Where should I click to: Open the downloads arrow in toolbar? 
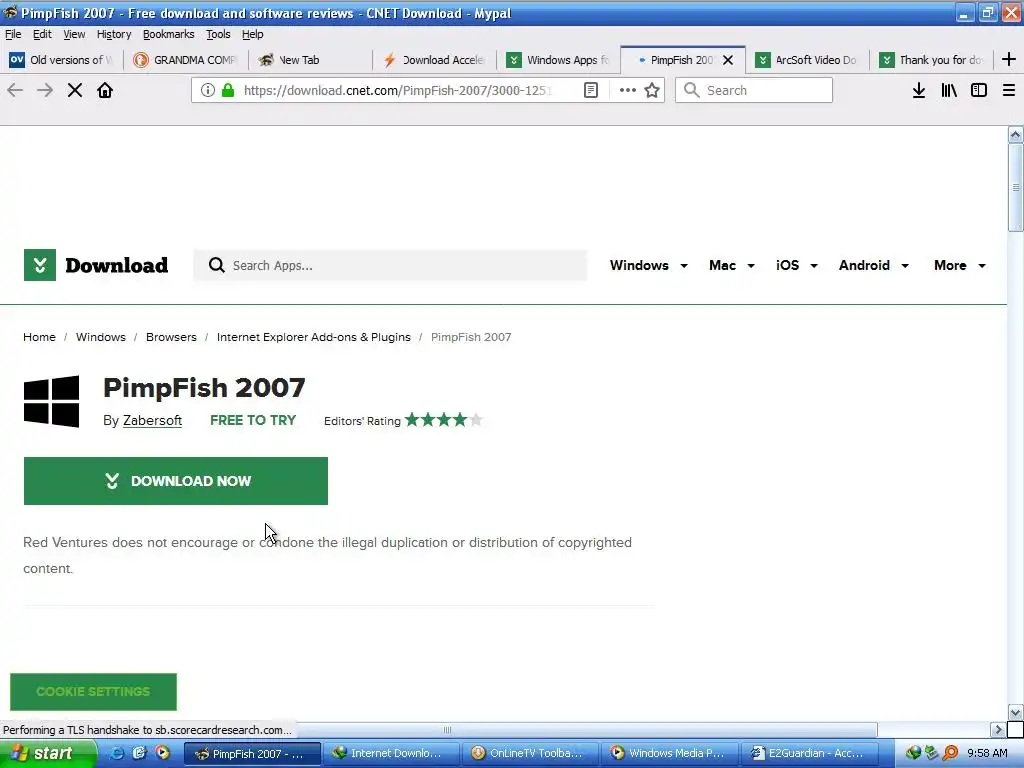(919, 90)
